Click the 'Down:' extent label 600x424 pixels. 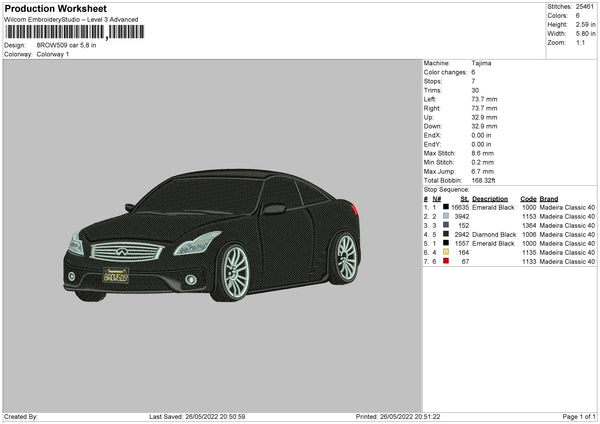coord(432,126)
